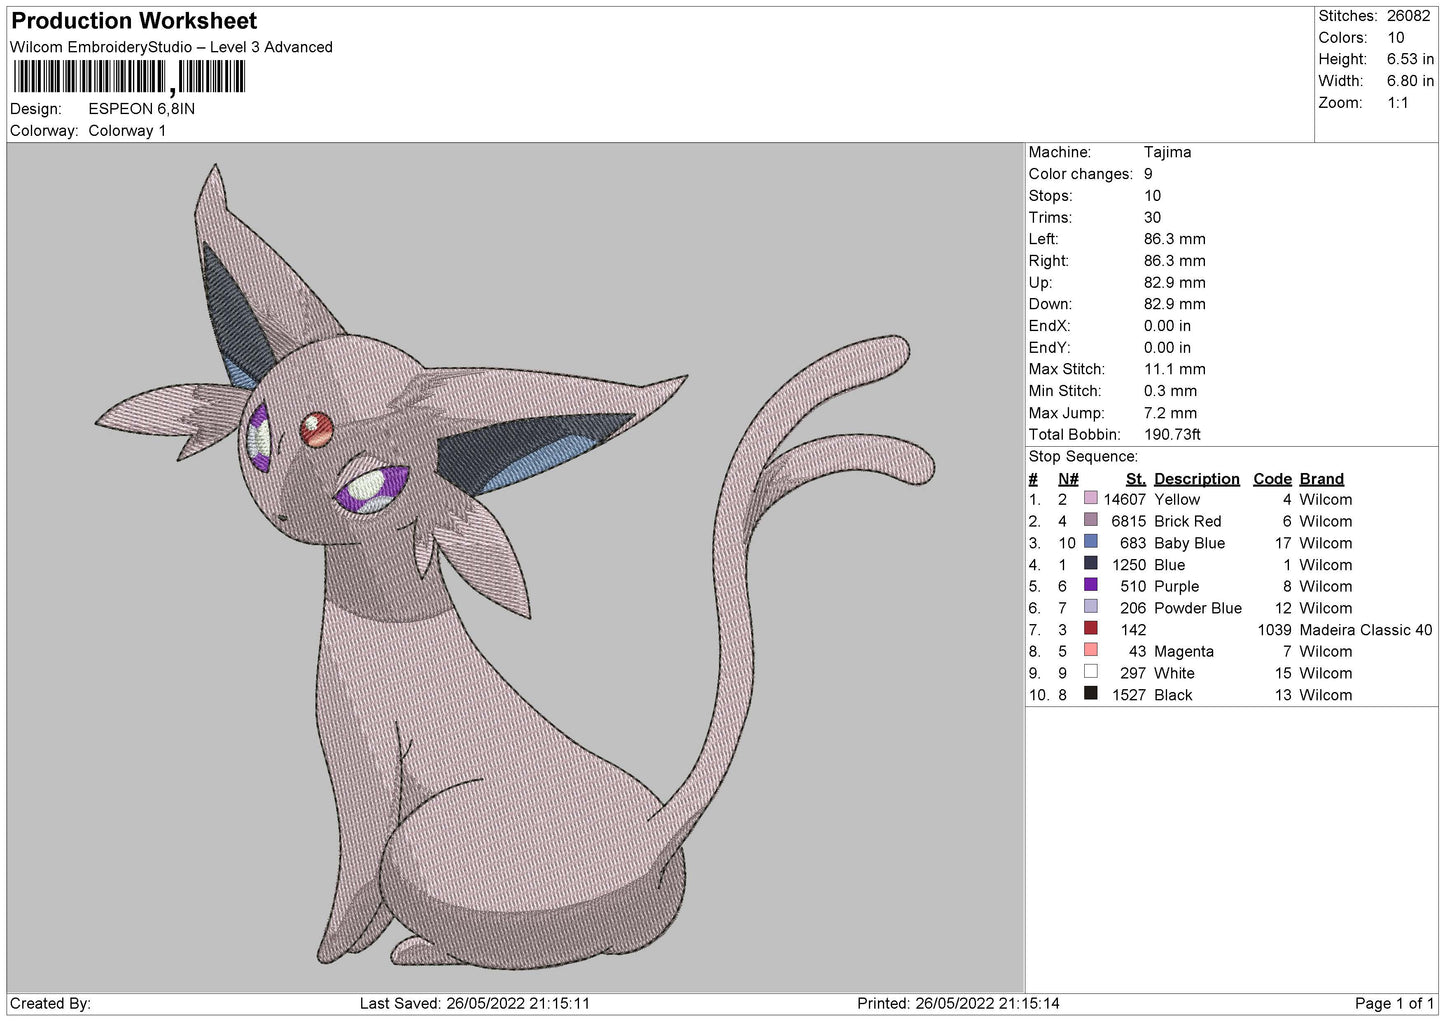
Task: Click the 'Description' column header
Action: click(x=1196, y=479)
